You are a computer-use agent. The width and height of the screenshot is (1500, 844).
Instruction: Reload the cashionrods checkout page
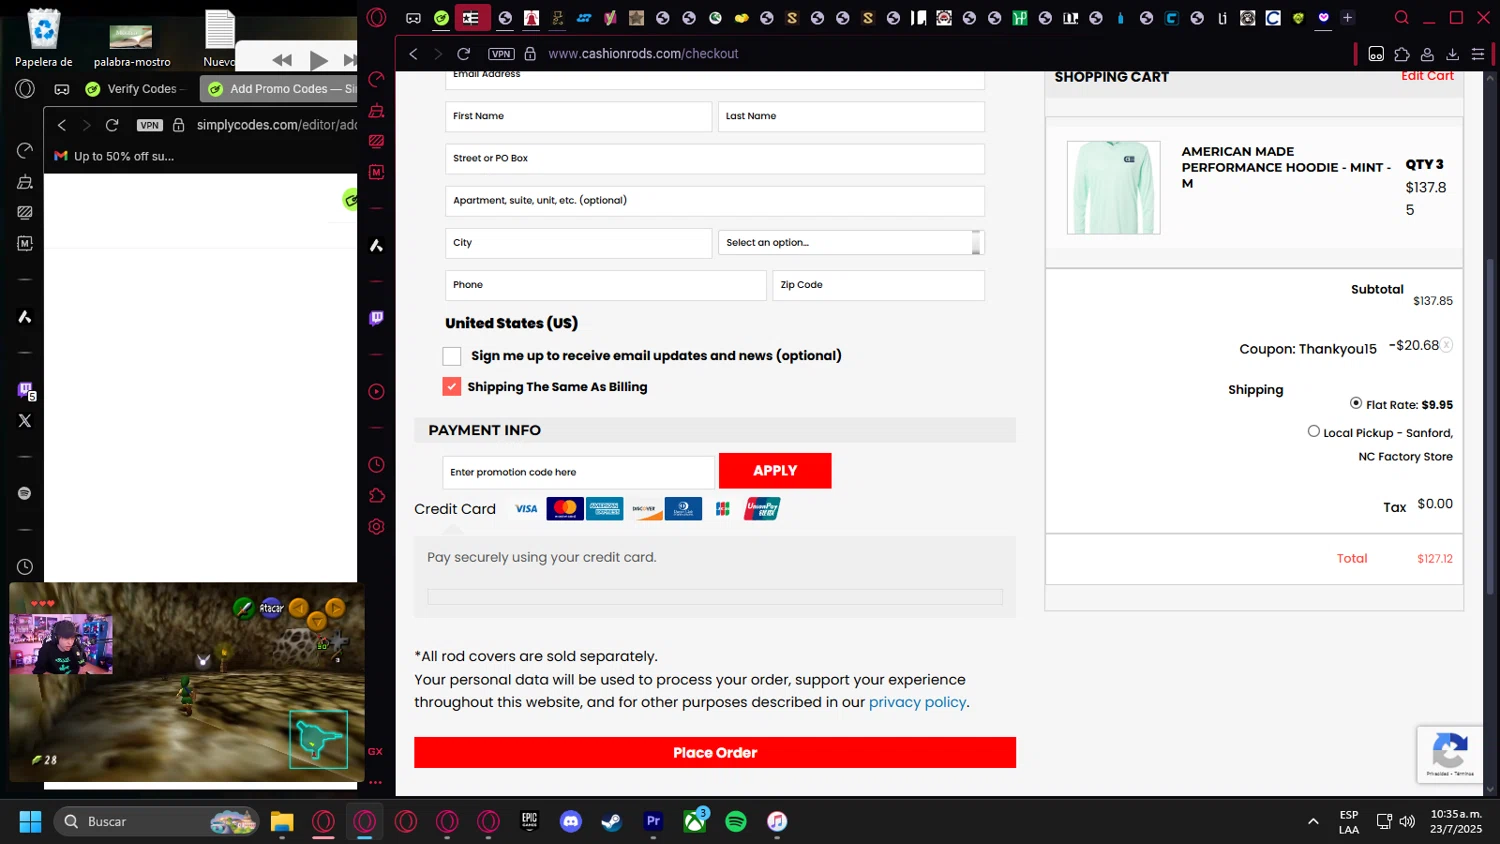coord(464,54)
